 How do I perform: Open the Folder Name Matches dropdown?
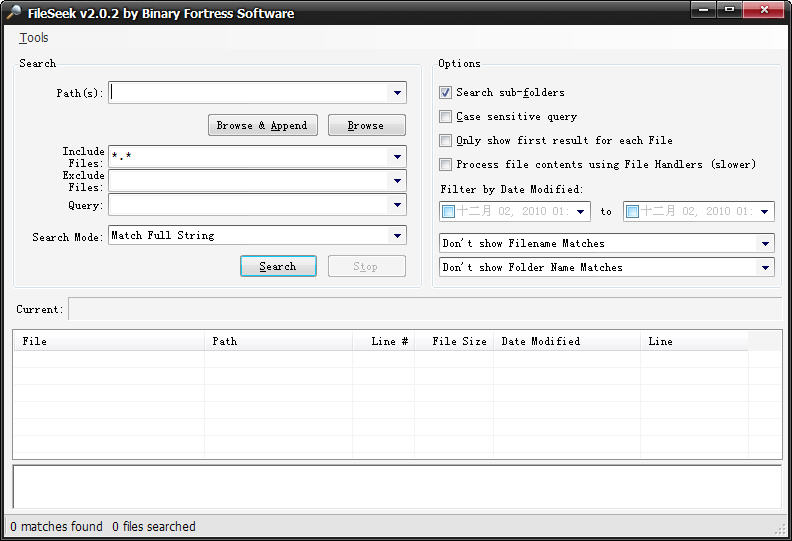[x=766, y=268]
